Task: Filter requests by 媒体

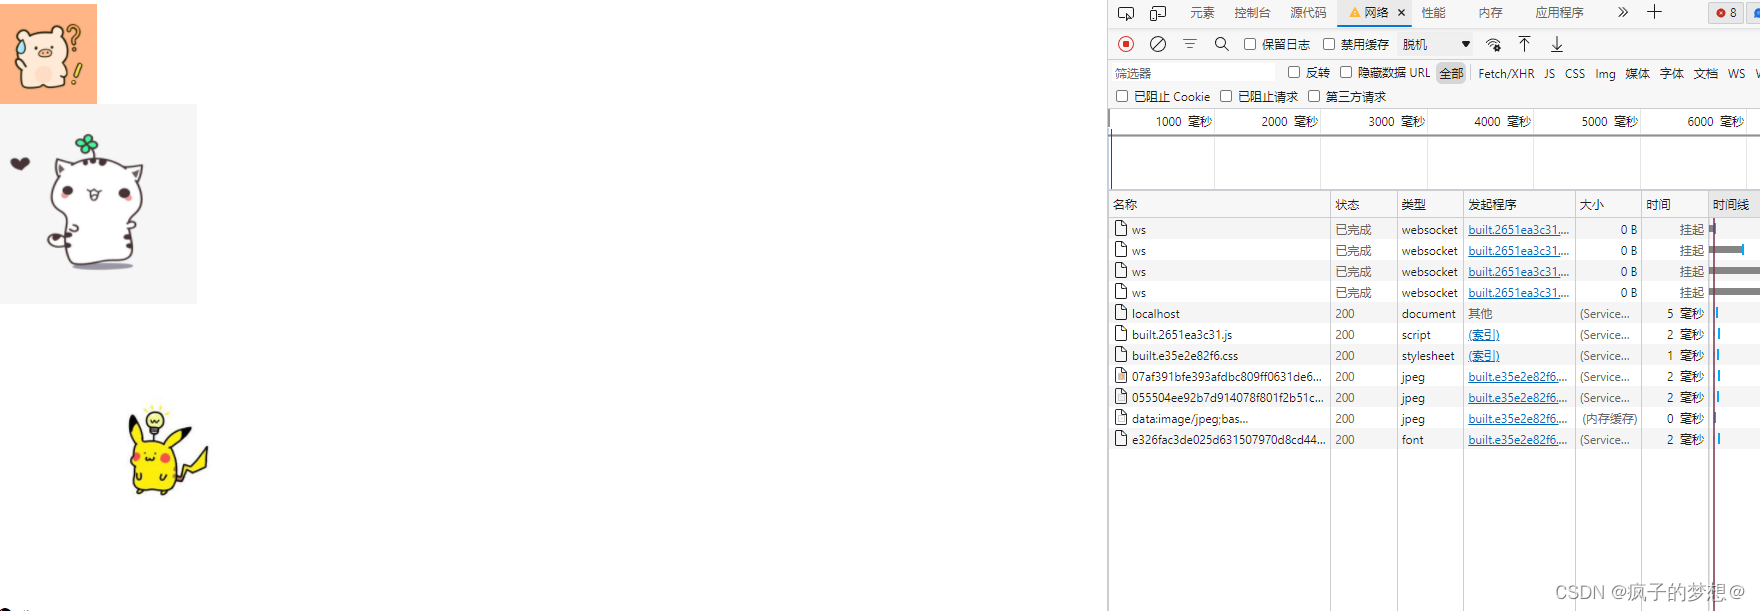Action: coord(1637,73)
